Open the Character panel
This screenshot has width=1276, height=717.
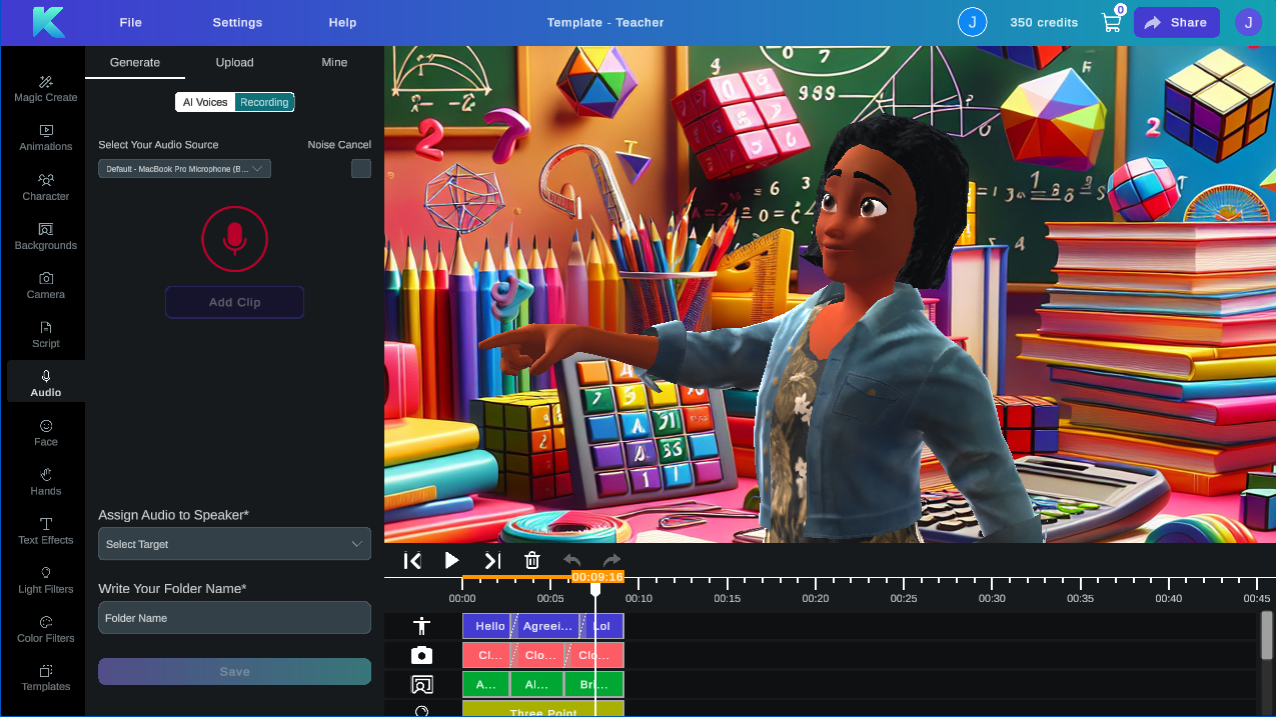point(45,187)
